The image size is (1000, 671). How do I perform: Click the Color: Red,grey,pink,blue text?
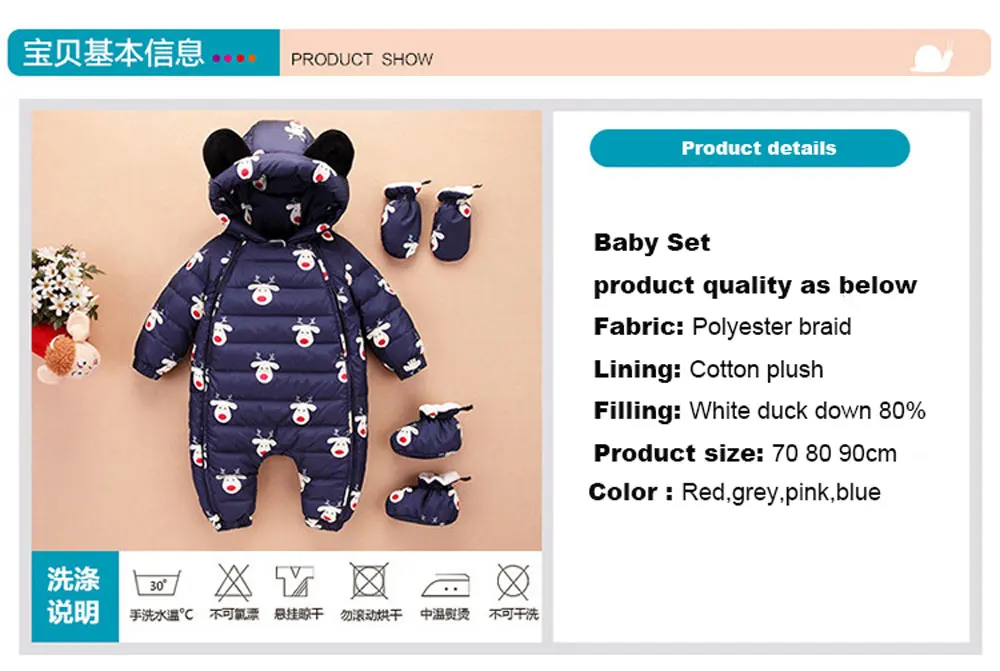735,492
